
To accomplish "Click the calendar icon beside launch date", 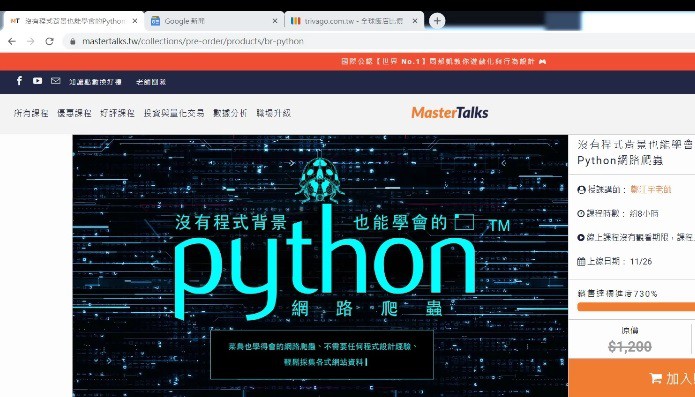I will click(x=581, y=261).
